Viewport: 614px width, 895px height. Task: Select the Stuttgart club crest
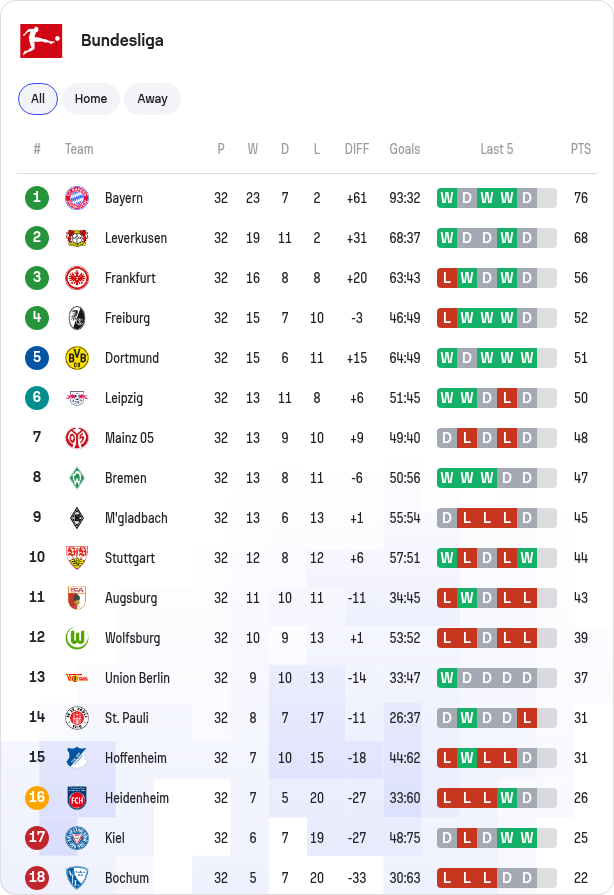click(77, 558)
